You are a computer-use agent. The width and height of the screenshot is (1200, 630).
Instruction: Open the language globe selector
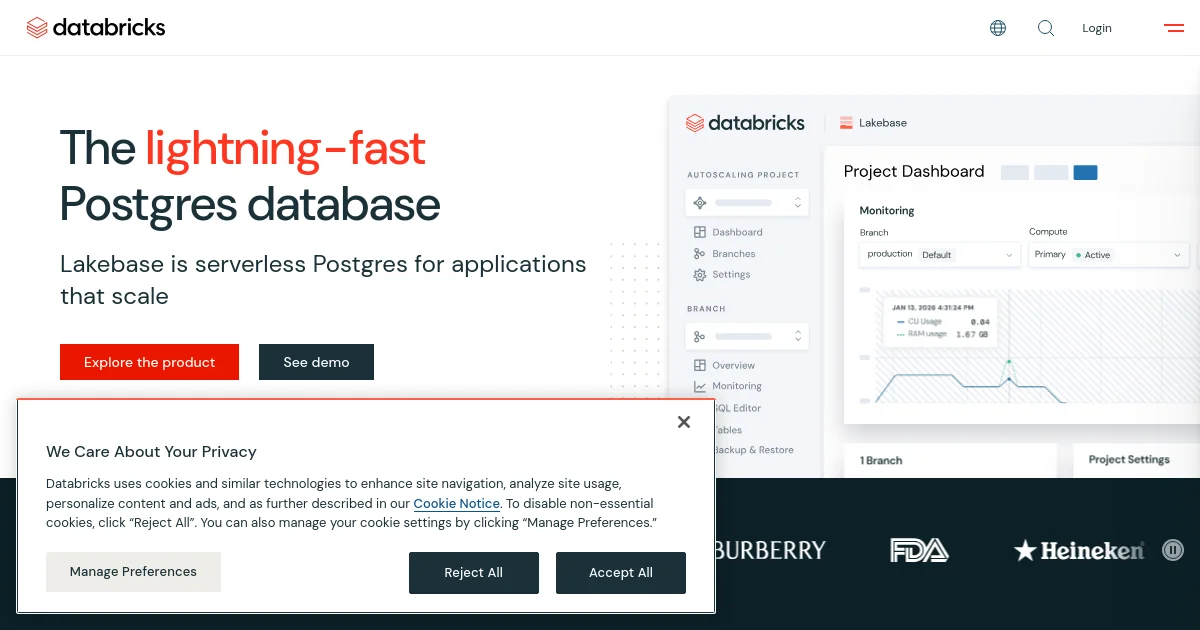[998, 28]
